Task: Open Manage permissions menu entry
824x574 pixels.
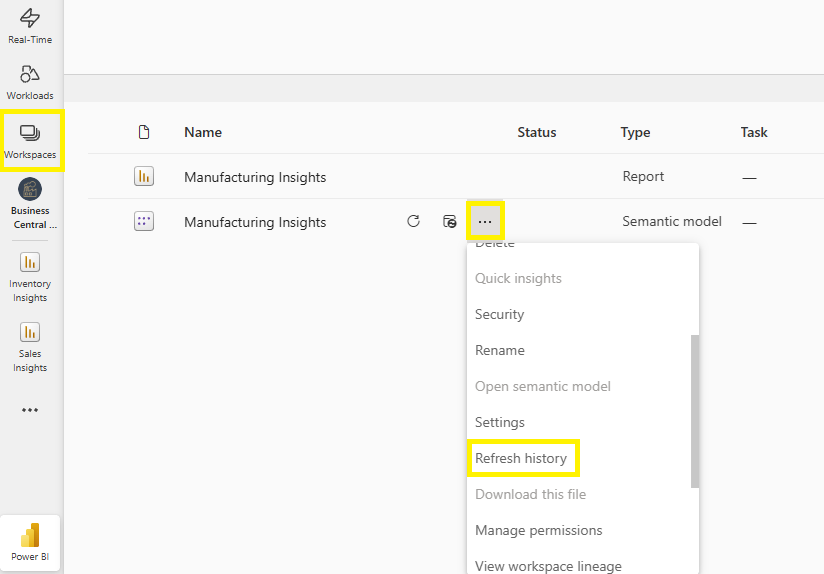Action: tap(538, 530)
